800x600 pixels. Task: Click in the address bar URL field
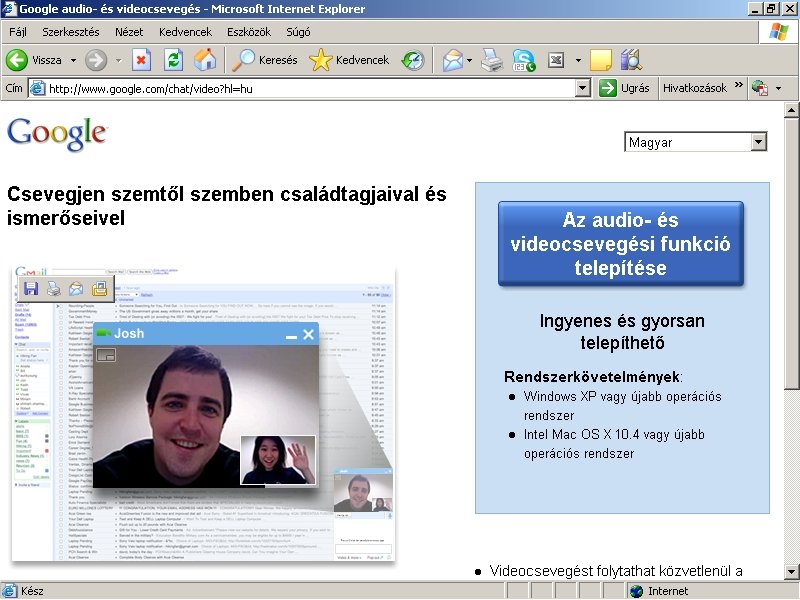click(x=311, y=88)
